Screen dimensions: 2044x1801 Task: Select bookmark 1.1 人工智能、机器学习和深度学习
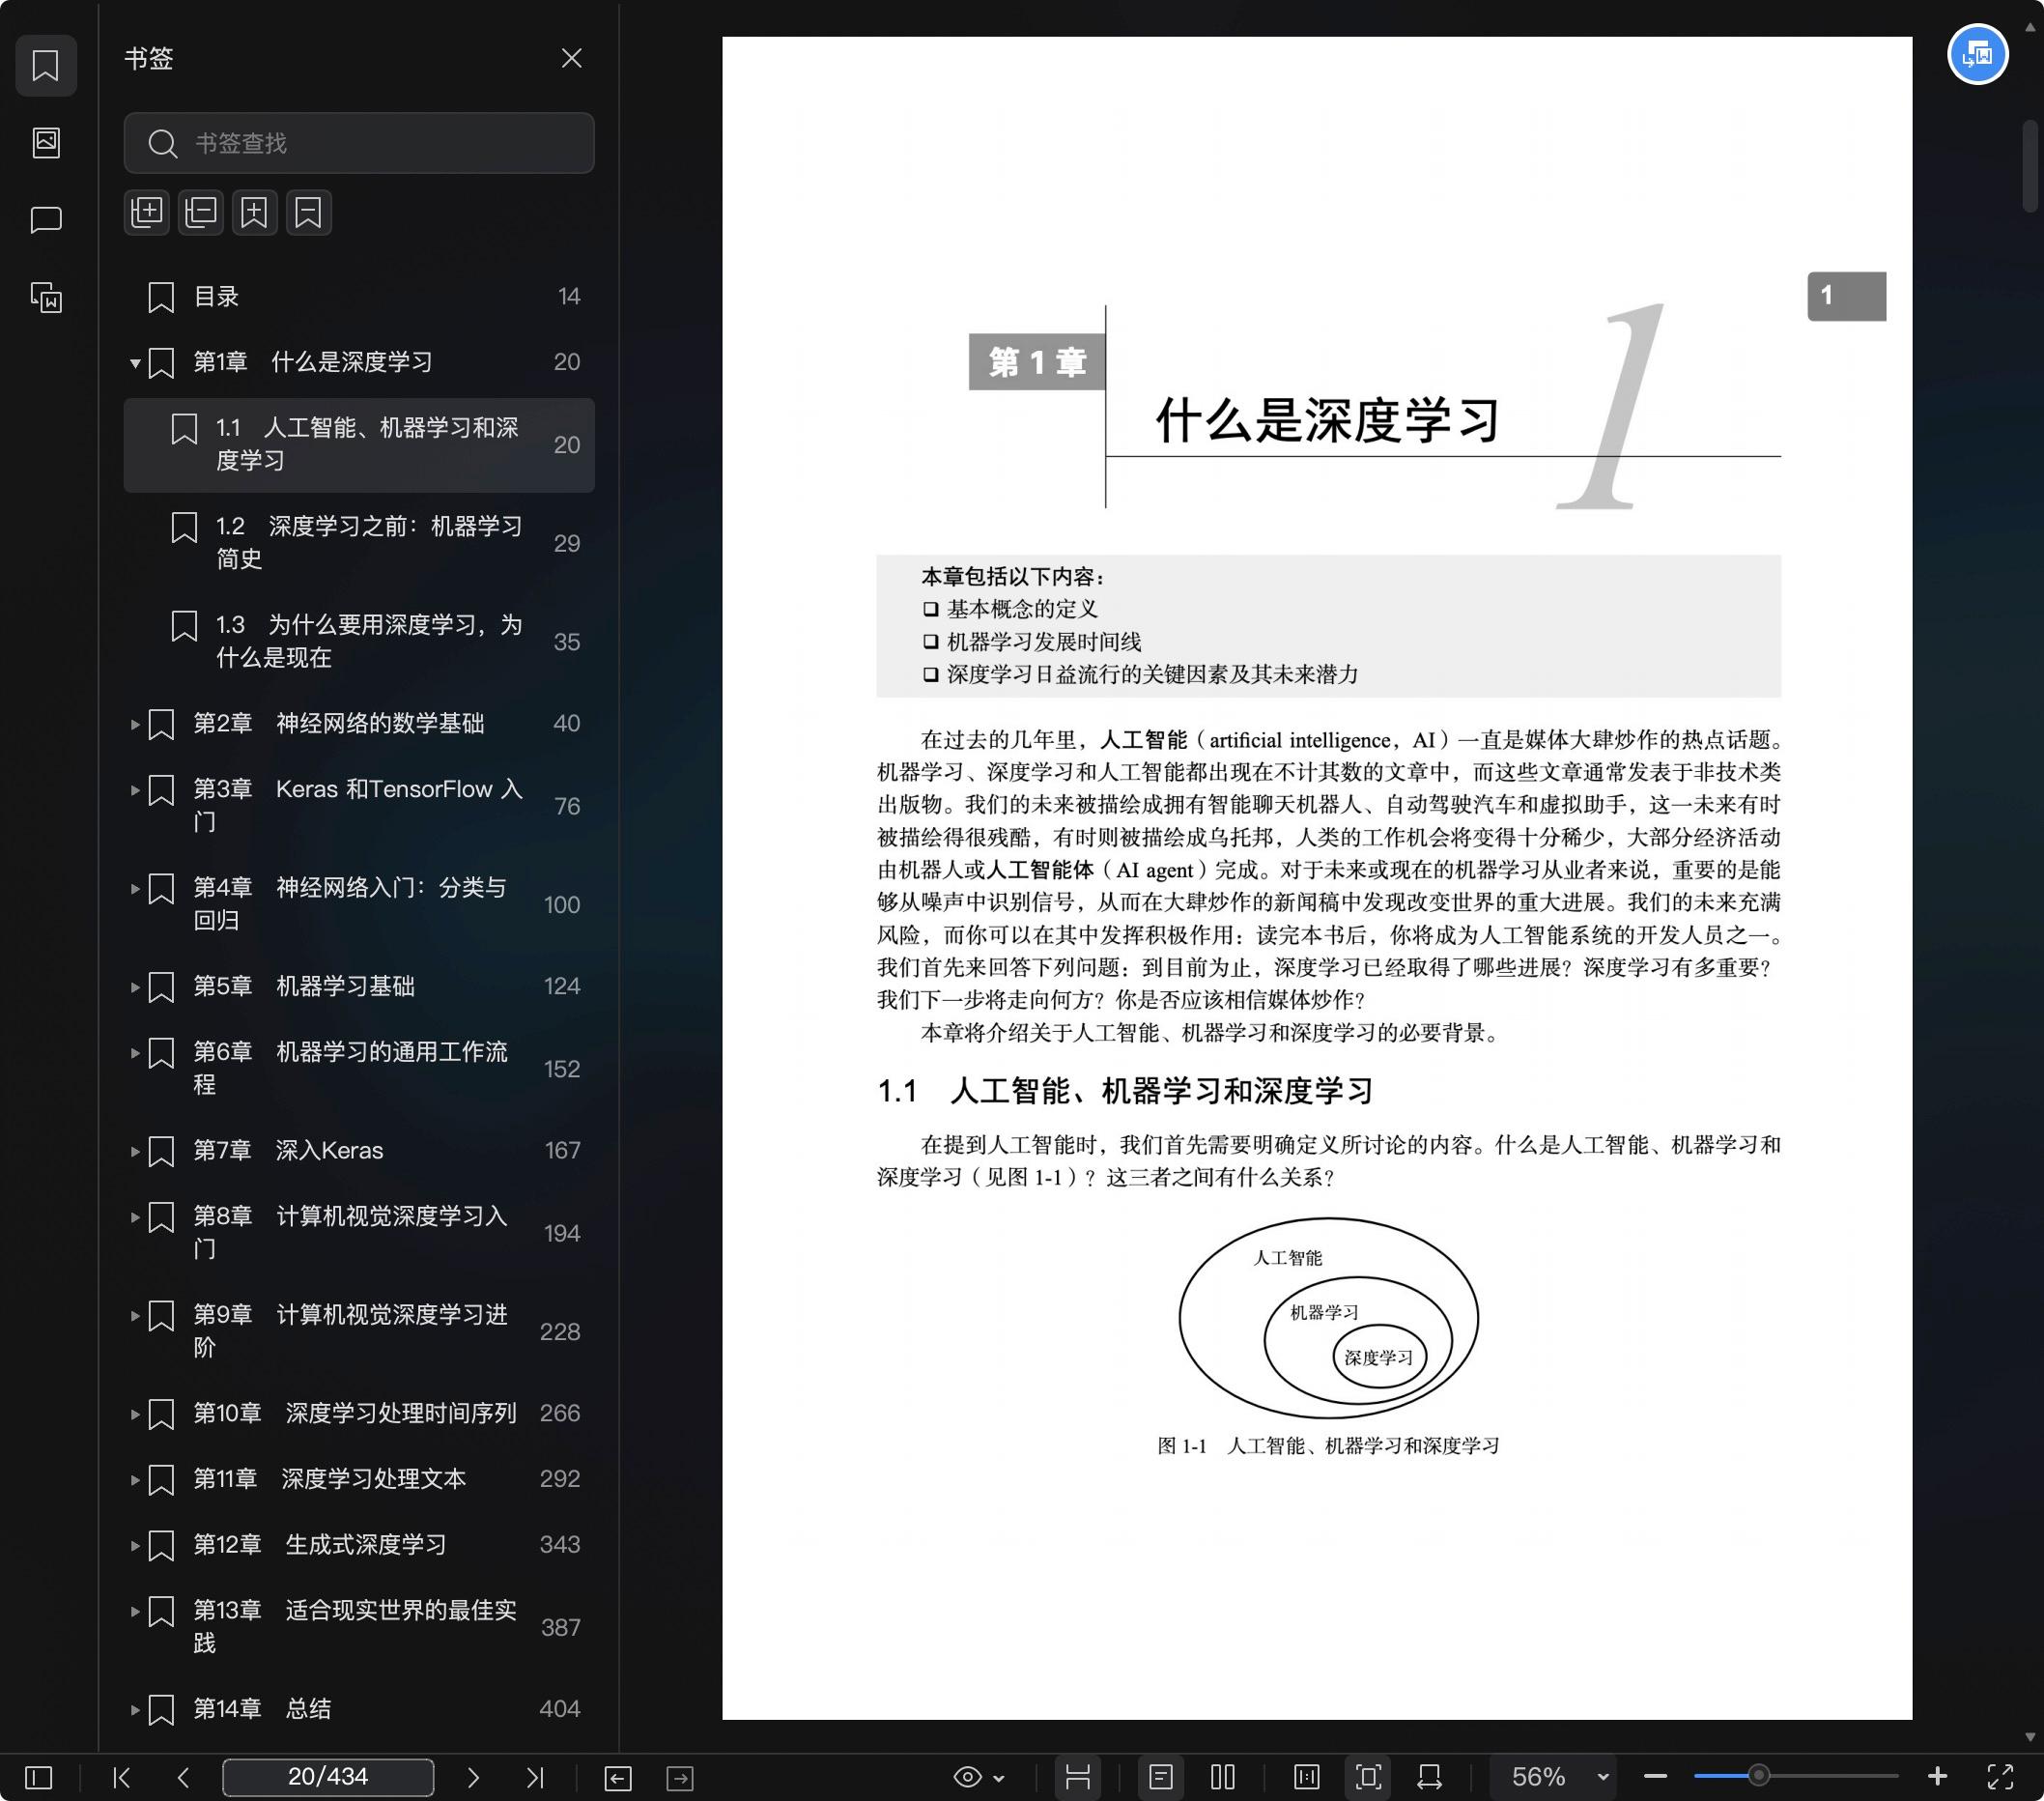pos(359,445)
